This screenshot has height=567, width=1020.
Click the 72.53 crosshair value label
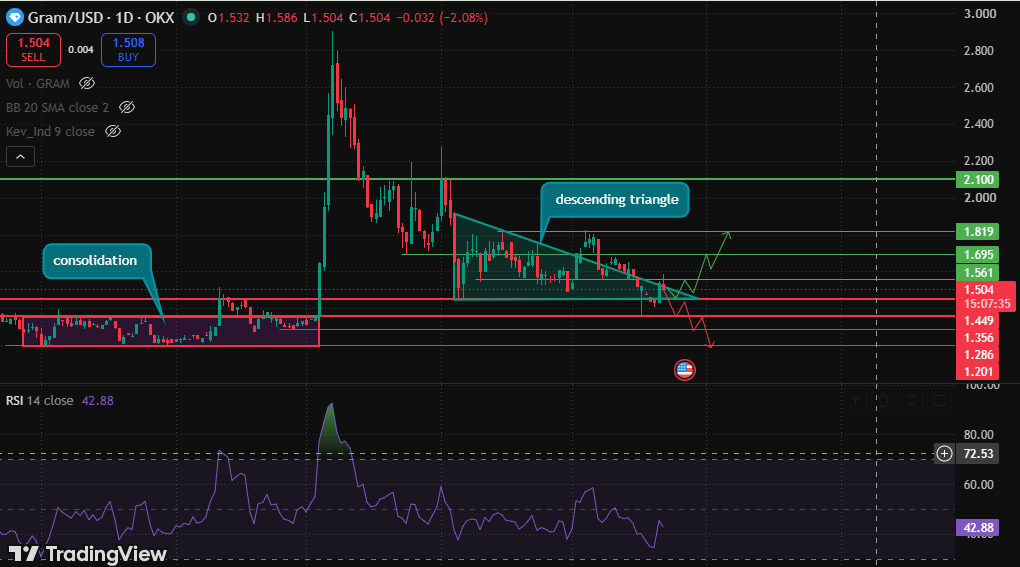coord(978,453)
